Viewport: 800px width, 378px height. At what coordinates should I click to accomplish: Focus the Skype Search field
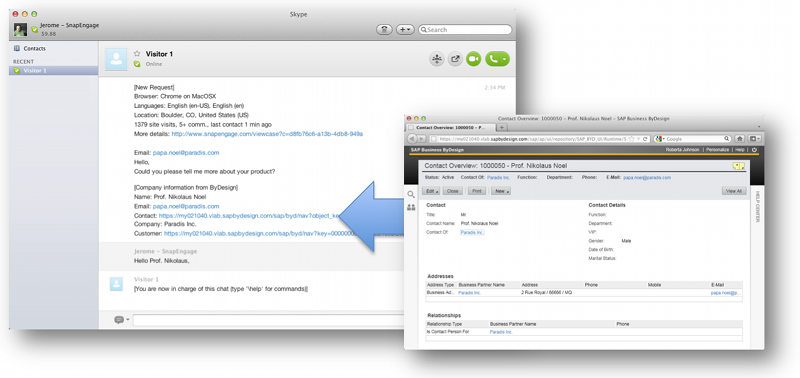[x=465, y=30]
